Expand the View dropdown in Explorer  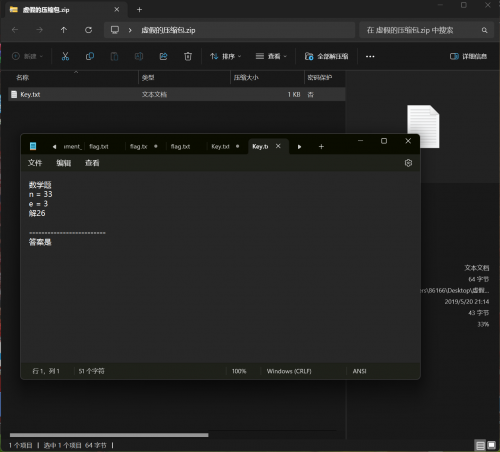coord(271,56)
